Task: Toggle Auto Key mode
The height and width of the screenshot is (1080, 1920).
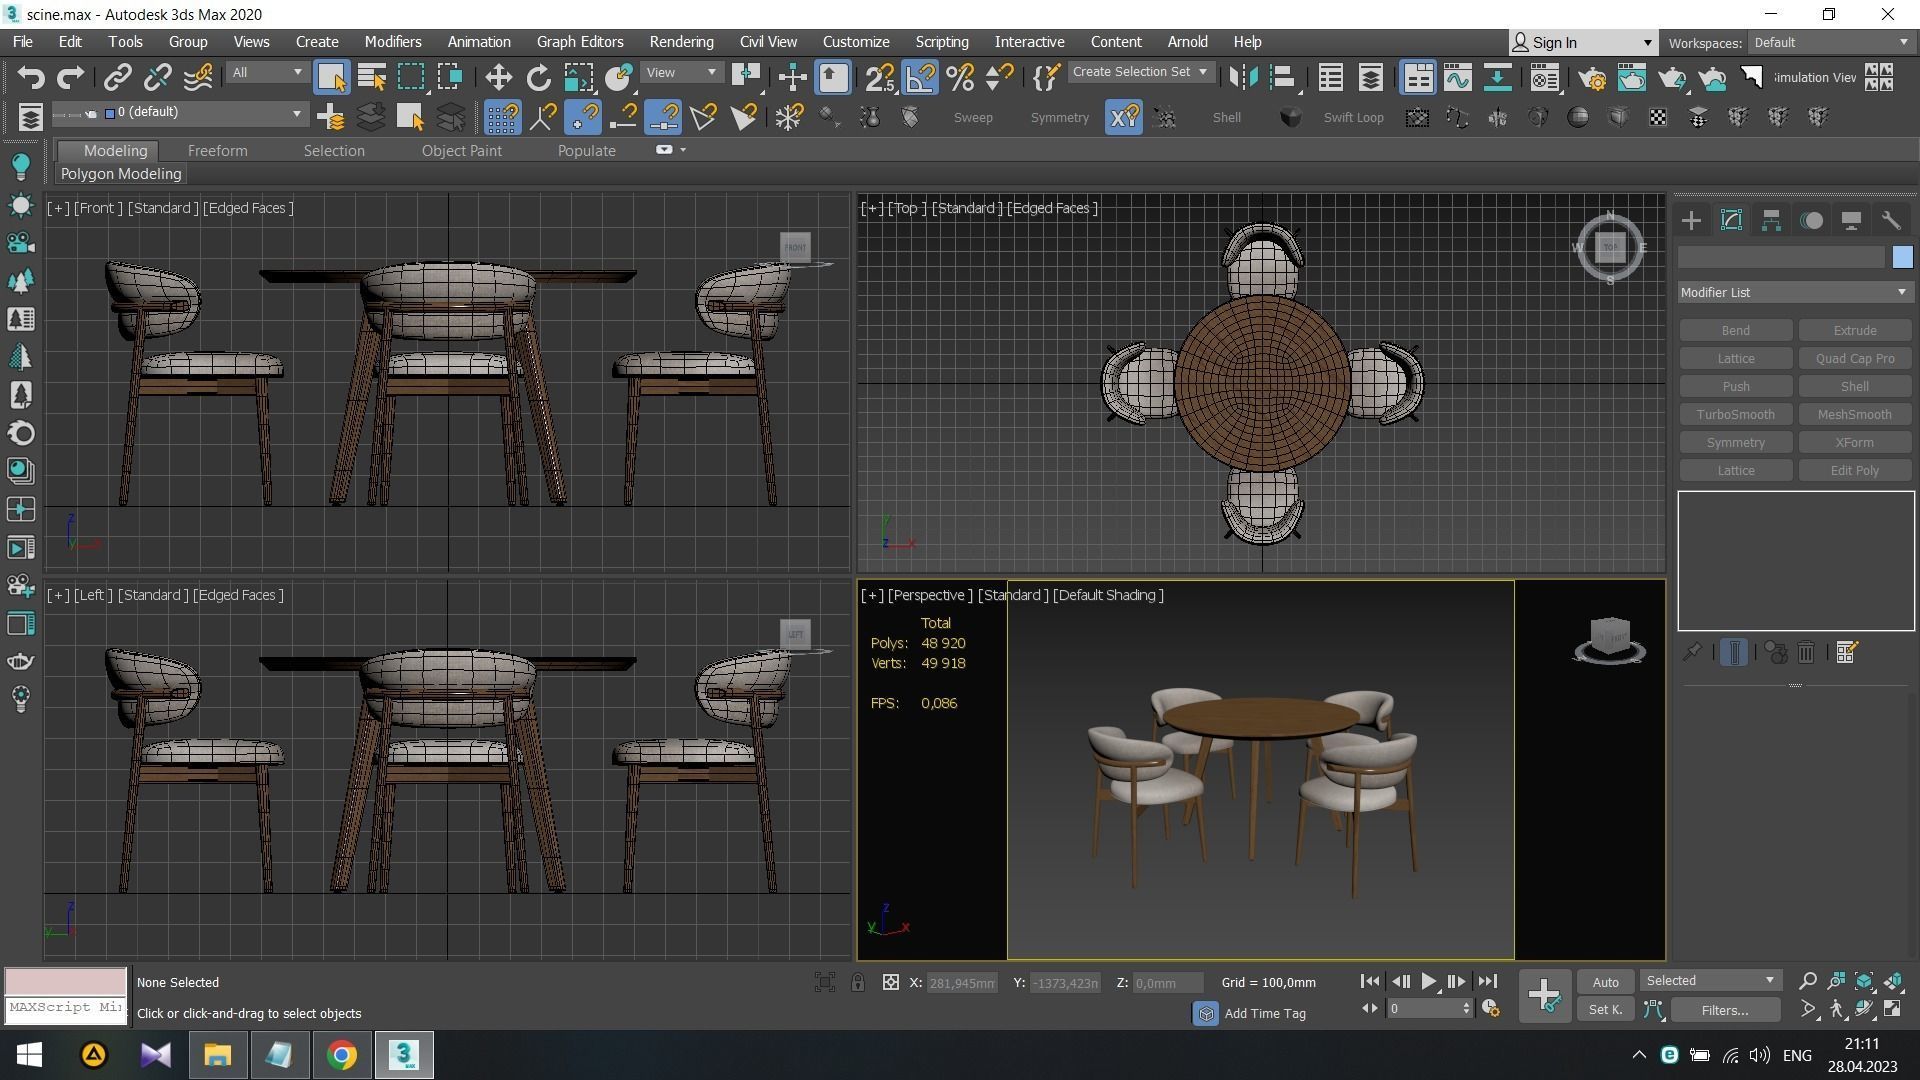Action: click(x=1605, y=982)
